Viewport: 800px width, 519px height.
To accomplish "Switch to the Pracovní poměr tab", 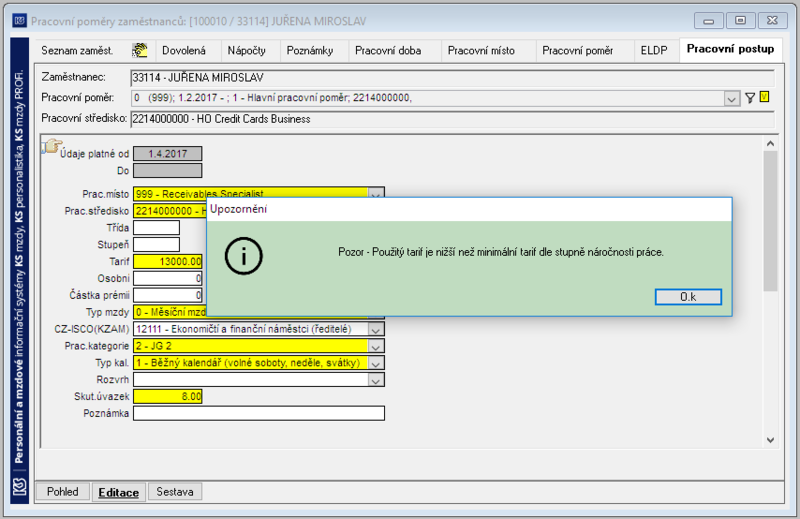I will [578, 51].
